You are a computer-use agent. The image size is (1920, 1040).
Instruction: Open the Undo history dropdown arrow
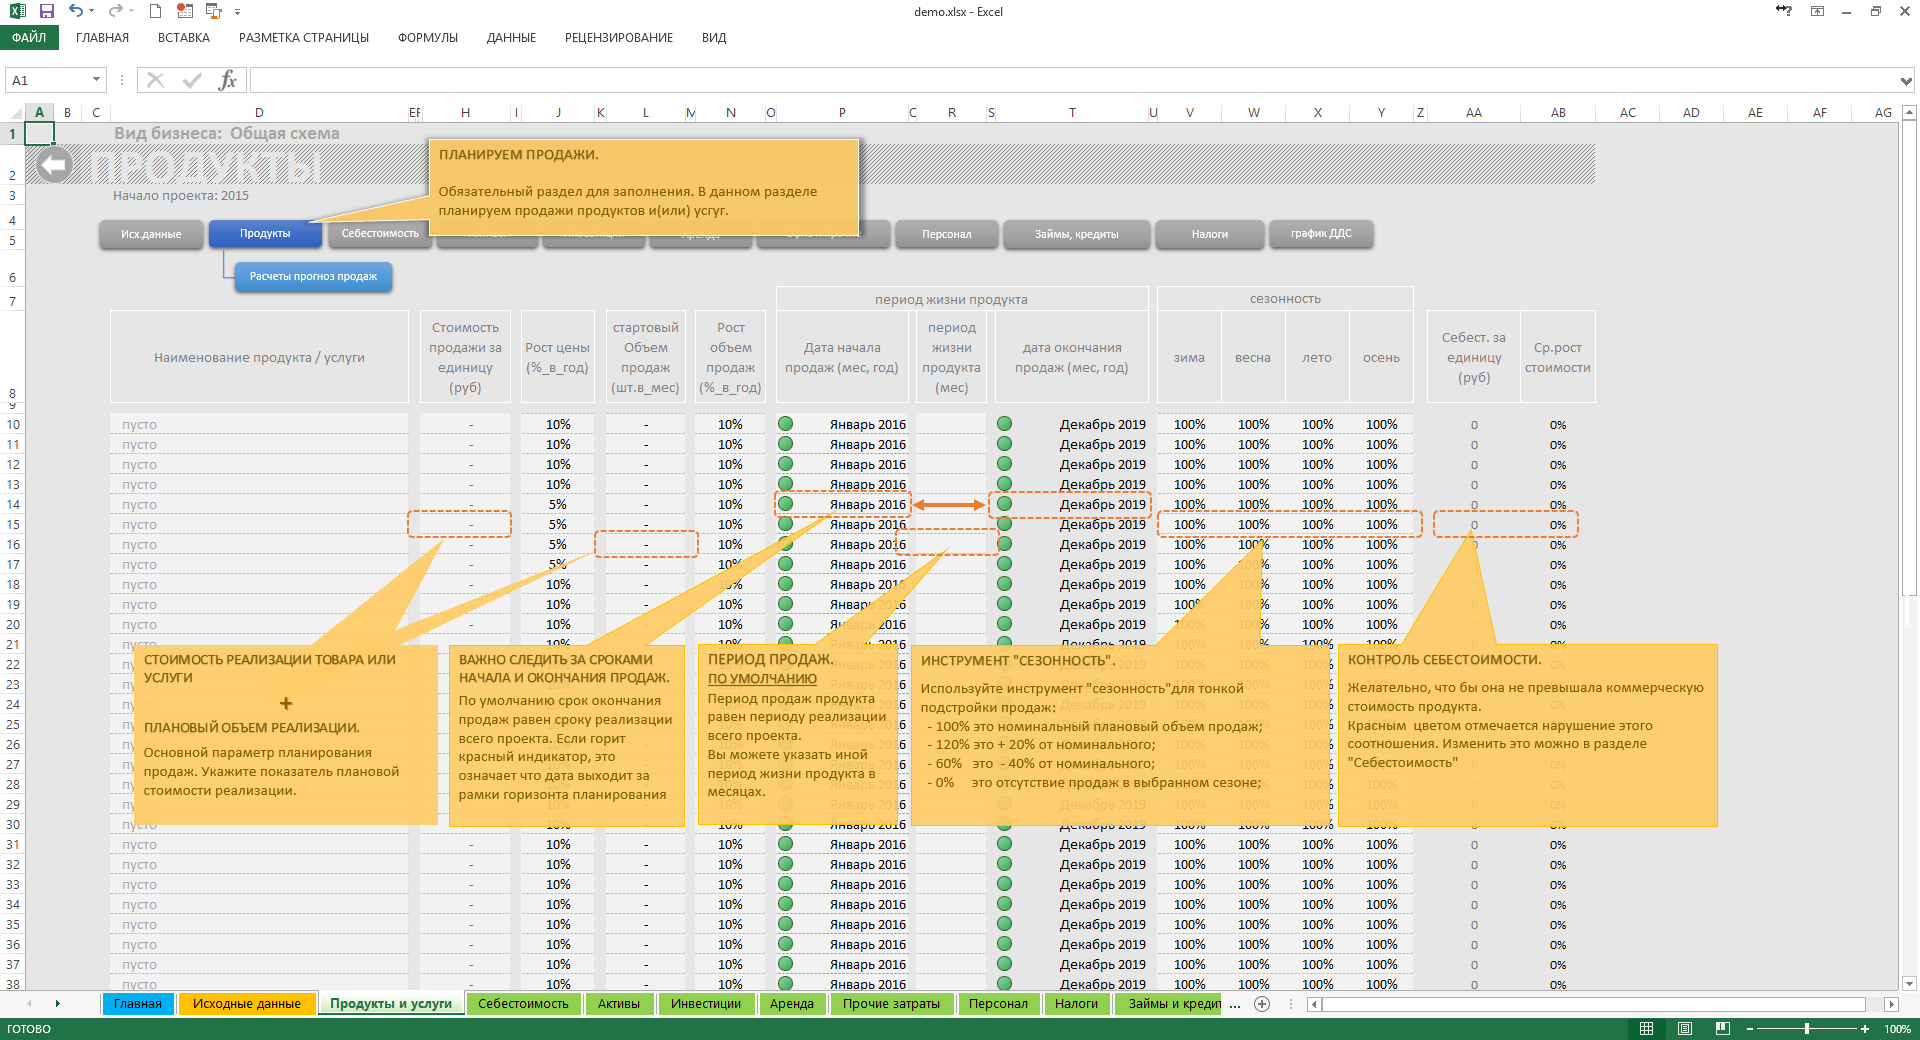pos(91,12)
